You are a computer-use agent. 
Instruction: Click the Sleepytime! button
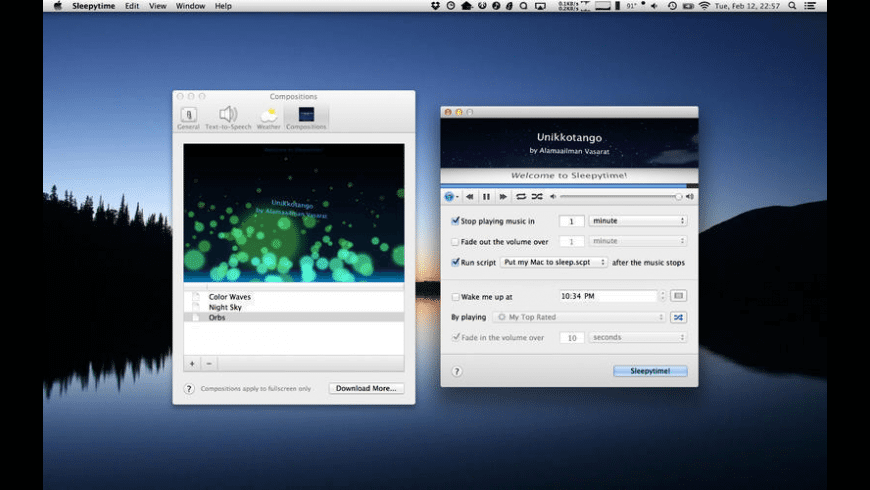[650, 371]
